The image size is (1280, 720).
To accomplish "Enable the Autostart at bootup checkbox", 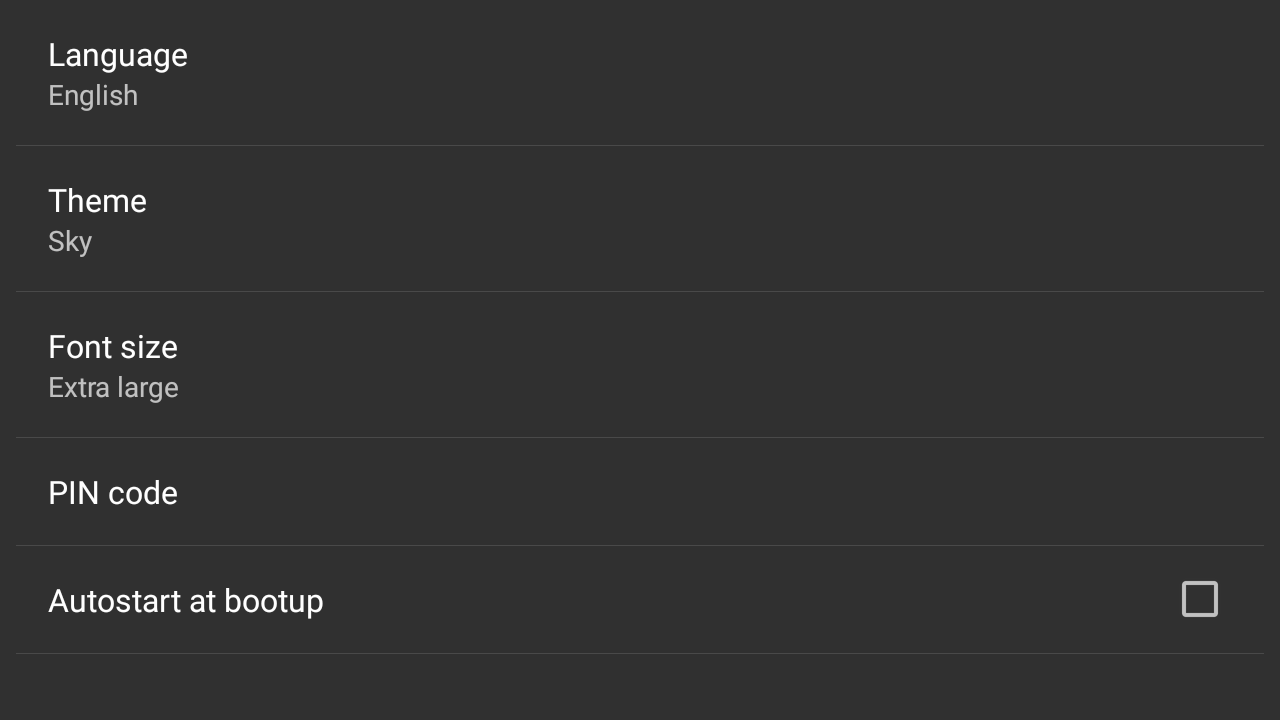I will [x=1199, y=599].
